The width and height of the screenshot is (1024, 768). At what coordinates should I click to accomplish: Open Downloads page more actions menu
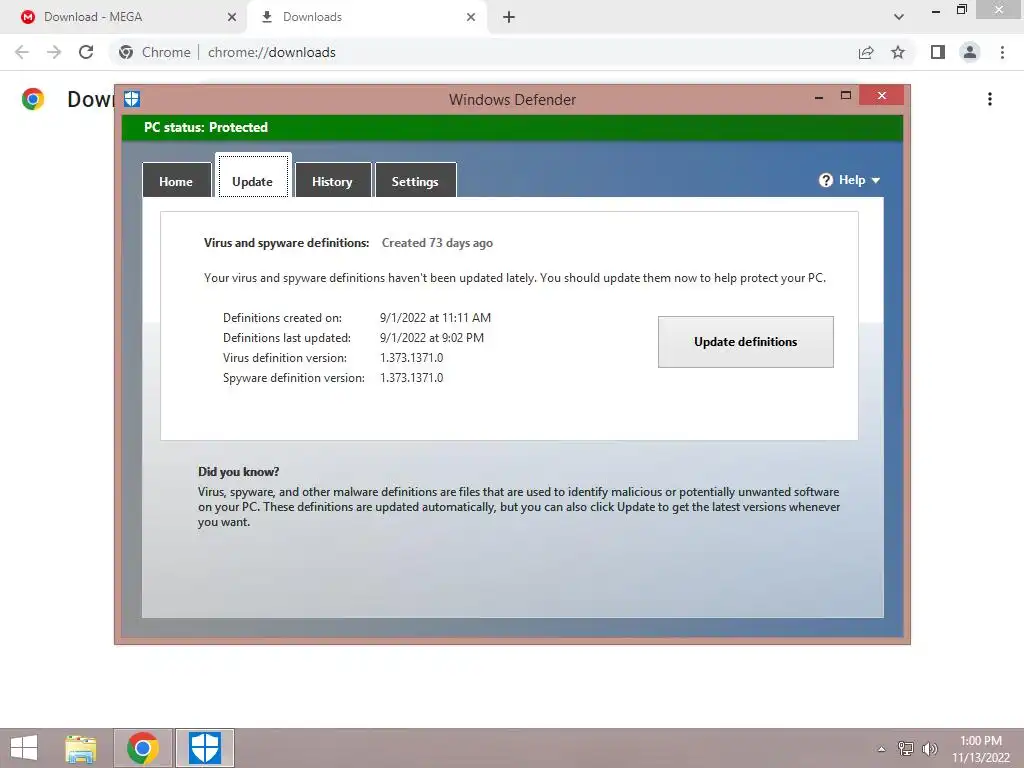990,99
